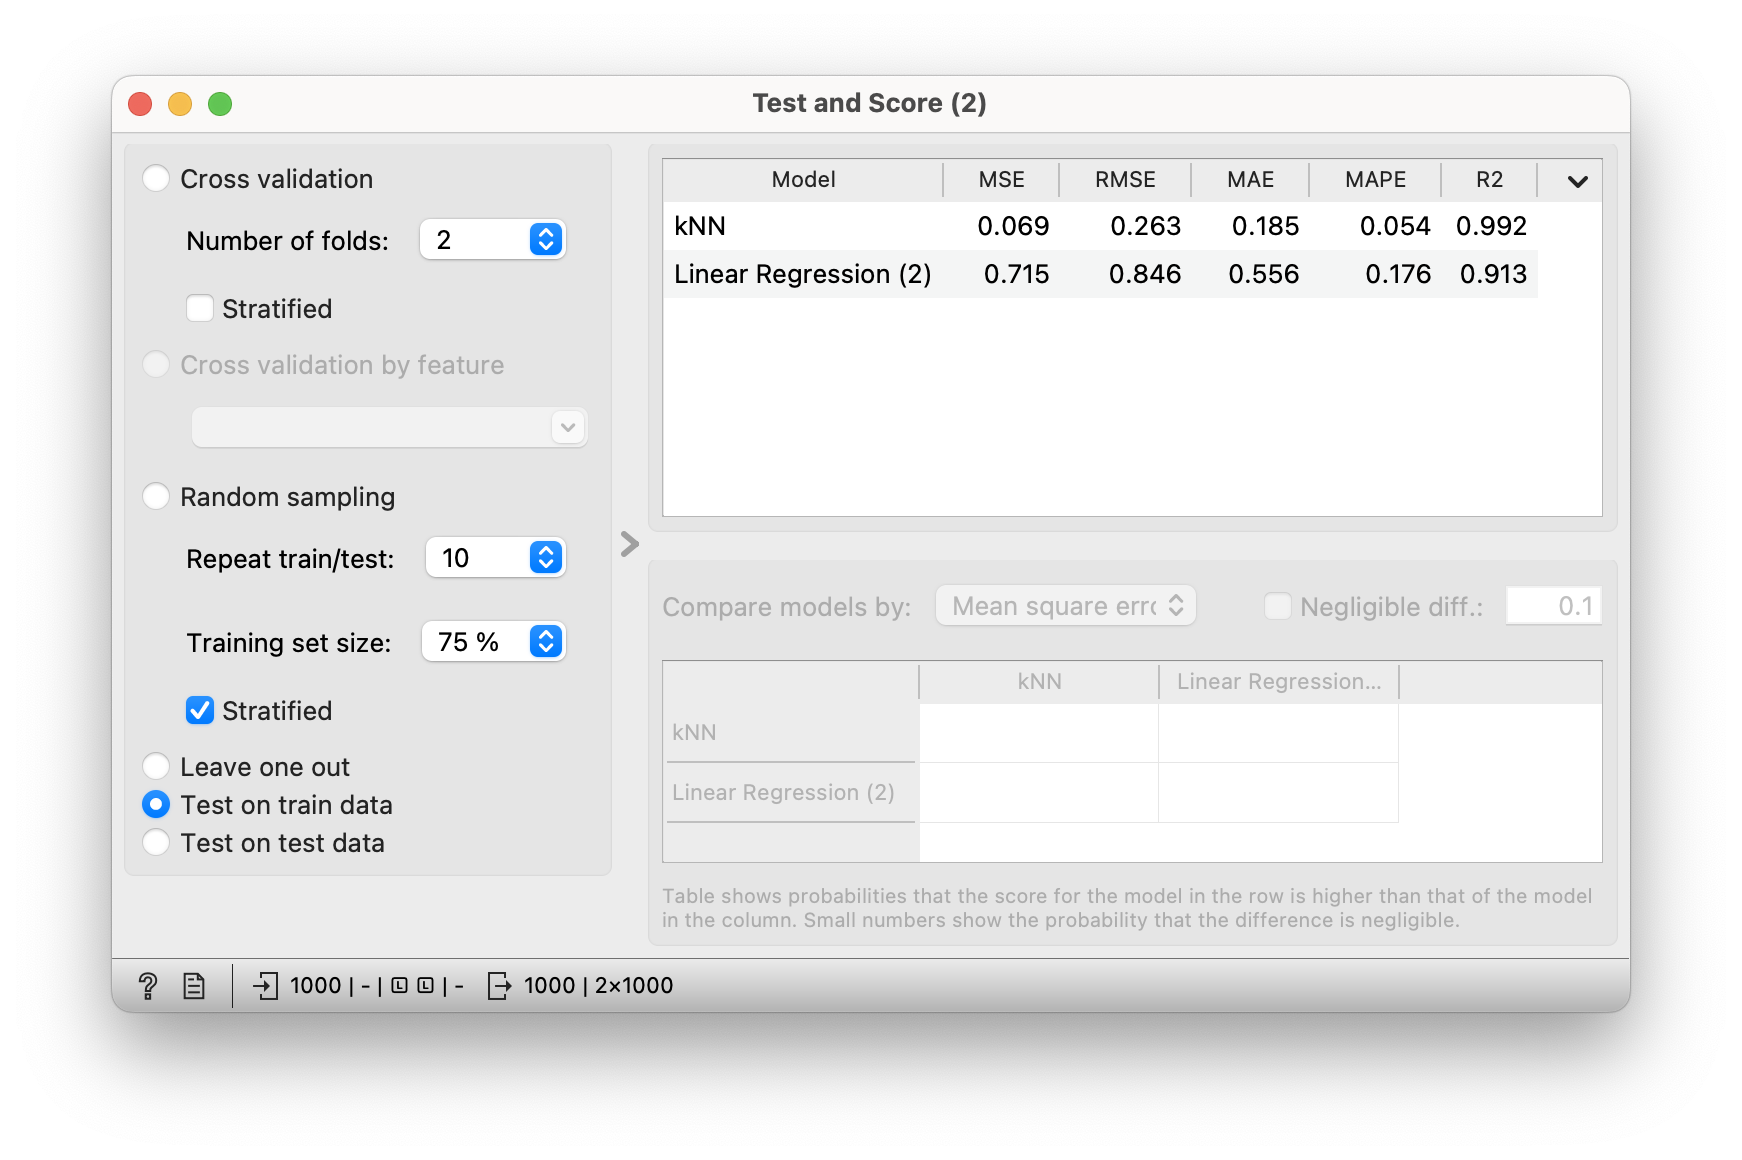Click Linear Regression R2 value 0.913
1742x1160 pixels.
(1493, 274)
